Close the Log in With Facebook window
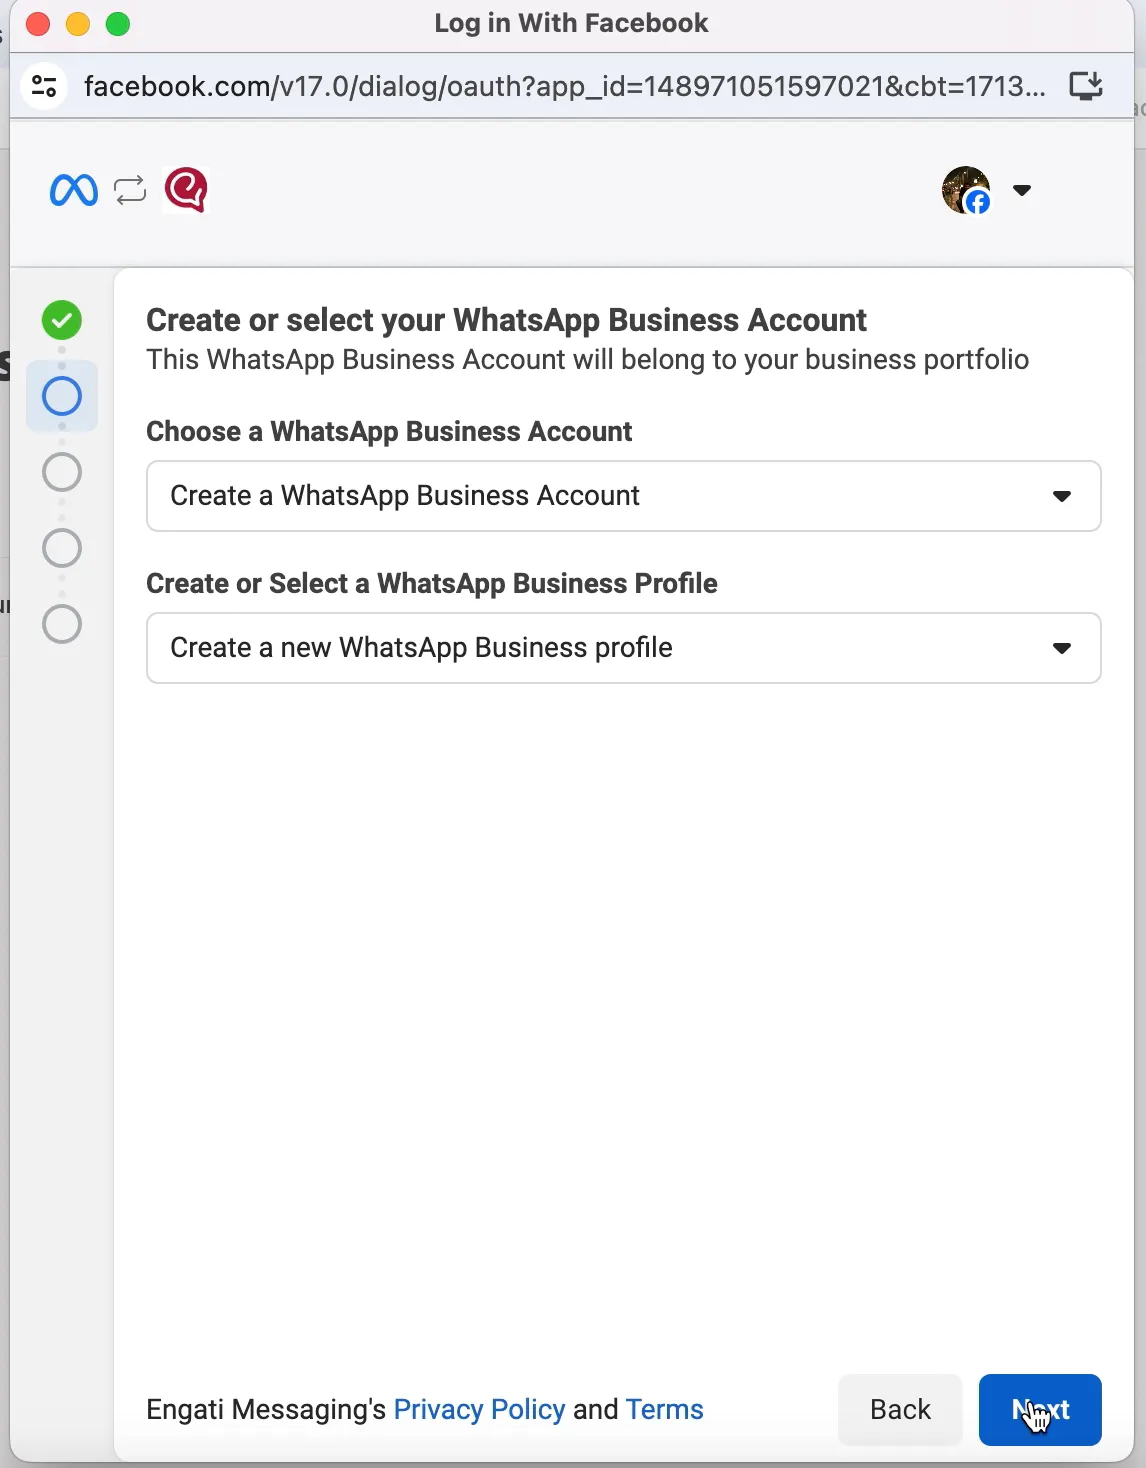This screenshot has width=1146, height=1468. pyautogui.click(x=38, y=24)
